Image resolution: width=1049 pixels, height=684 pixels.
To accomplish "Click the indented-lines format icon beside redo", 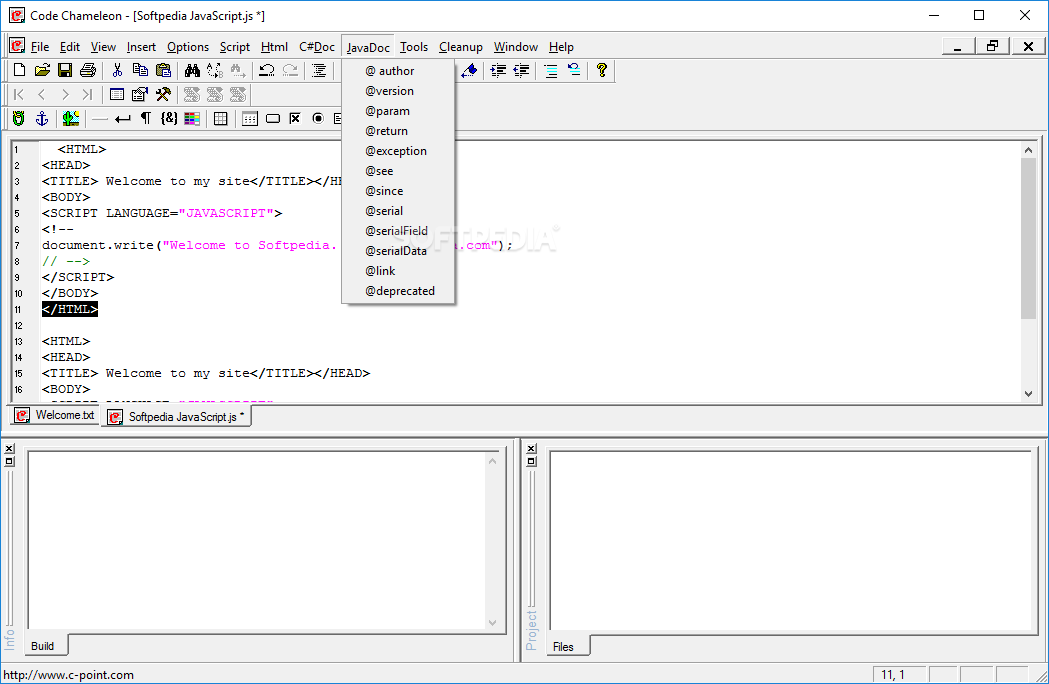I will tap(319, 70).
